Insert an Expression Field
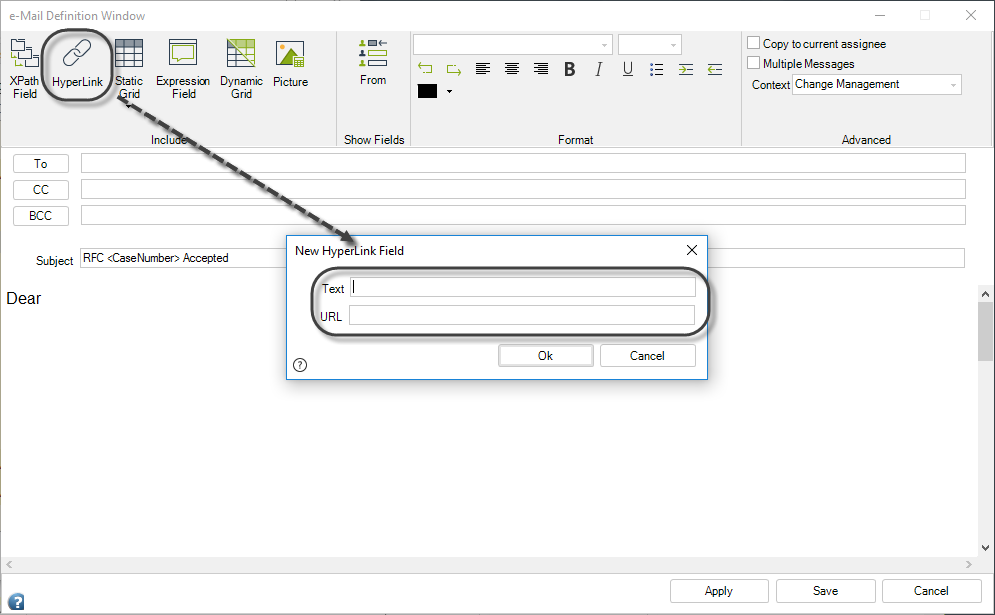 [183, 69]
